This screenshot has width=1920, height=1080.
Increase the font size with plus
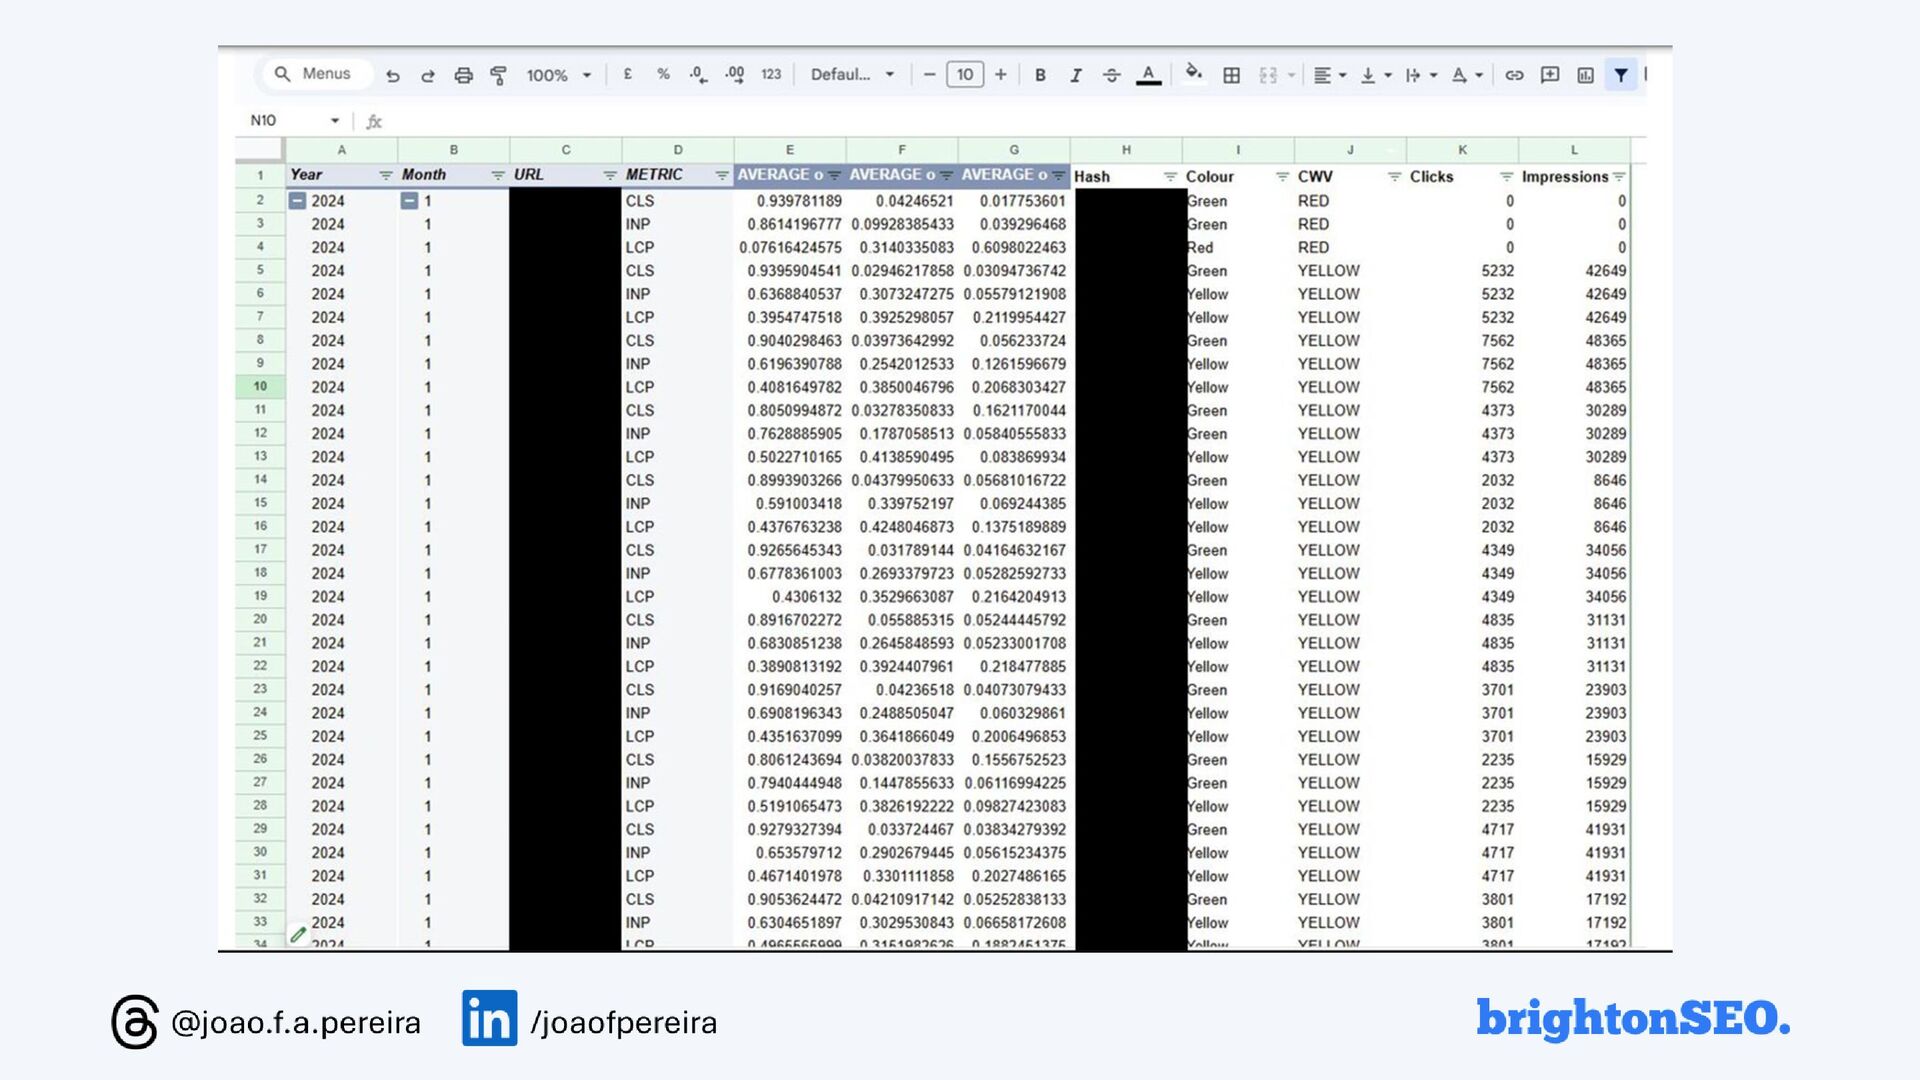tap(1000, 75)
